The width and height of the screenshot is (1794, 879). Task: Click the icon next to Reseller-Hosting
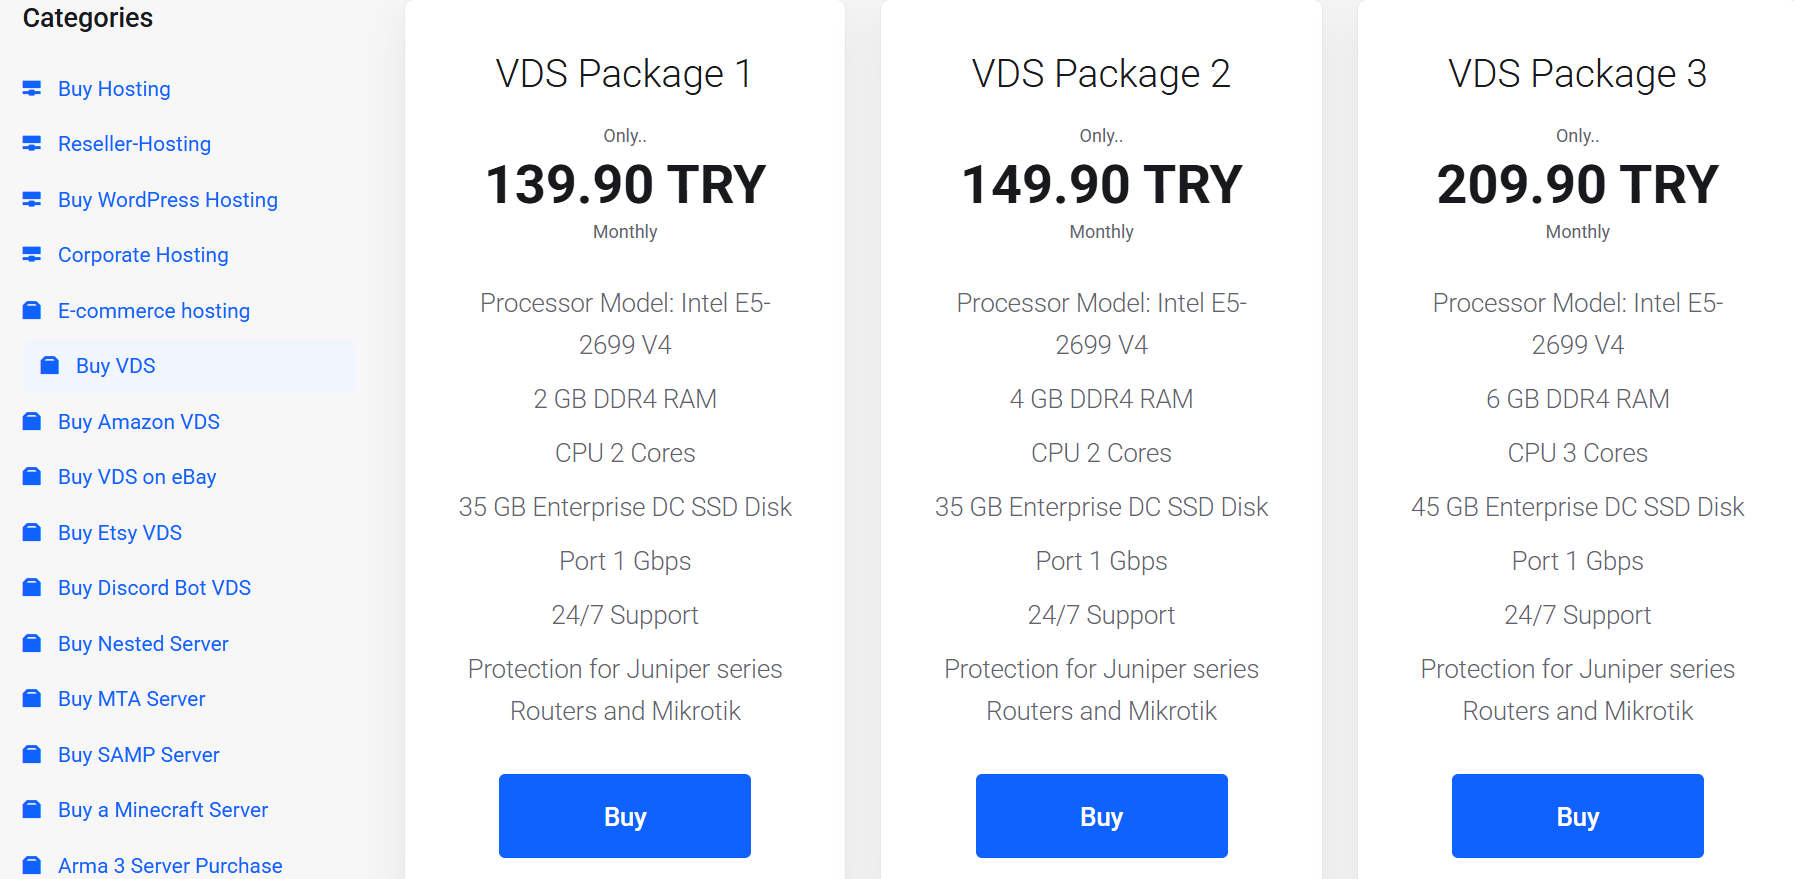coord(32,144)
